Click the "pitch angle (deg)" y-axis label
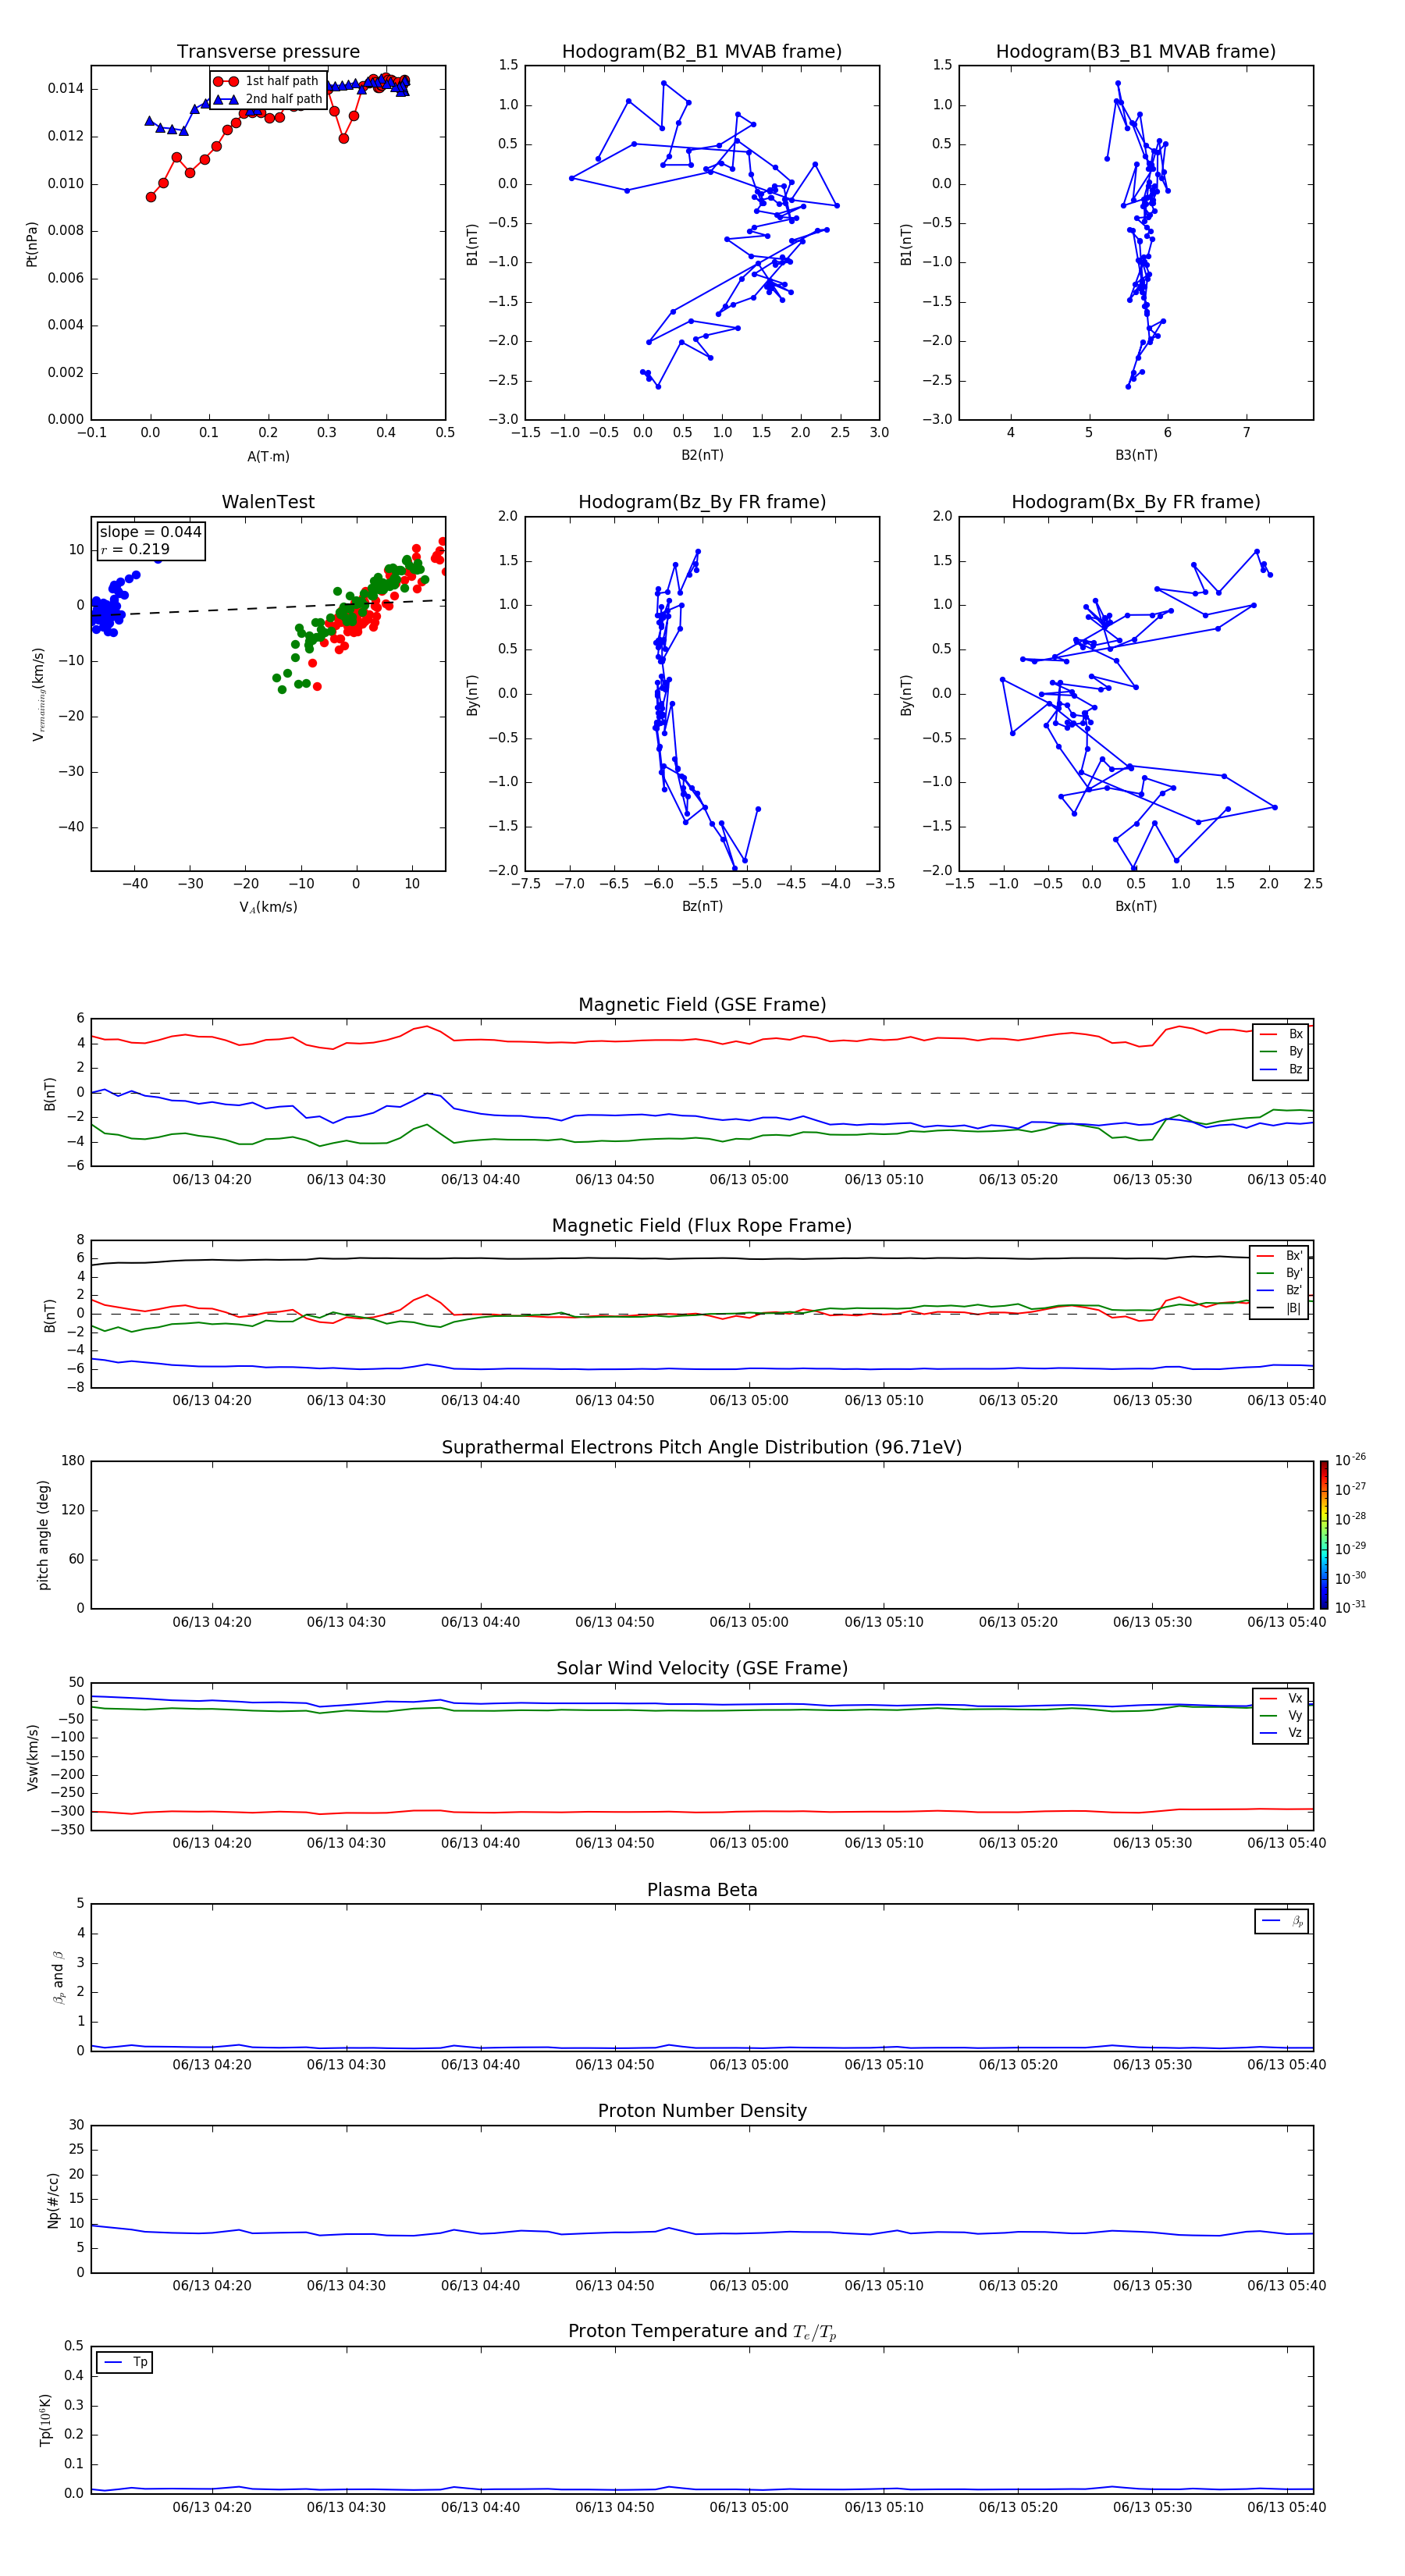 pos(43,1535)
